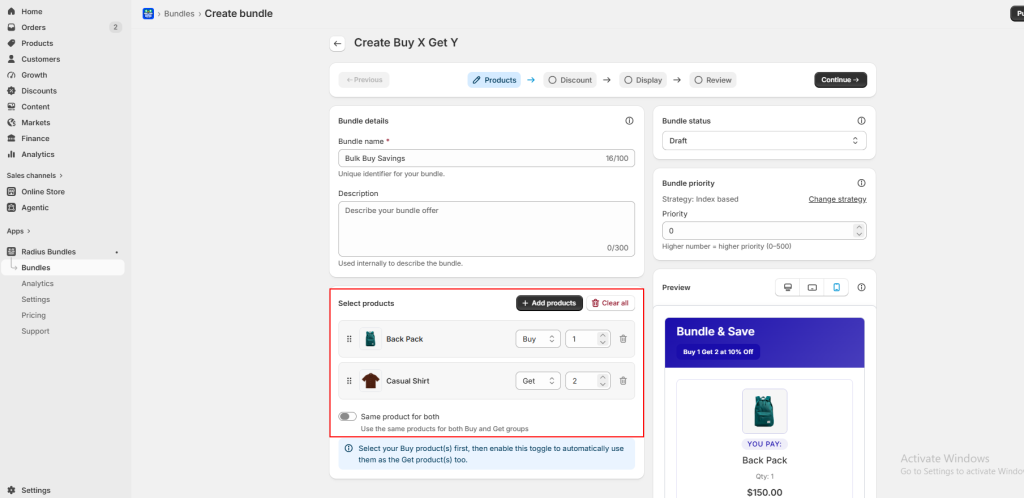Expand Sales channels section
The width and height of the screenshot is (1024, 498).
[x=35, y=176]
